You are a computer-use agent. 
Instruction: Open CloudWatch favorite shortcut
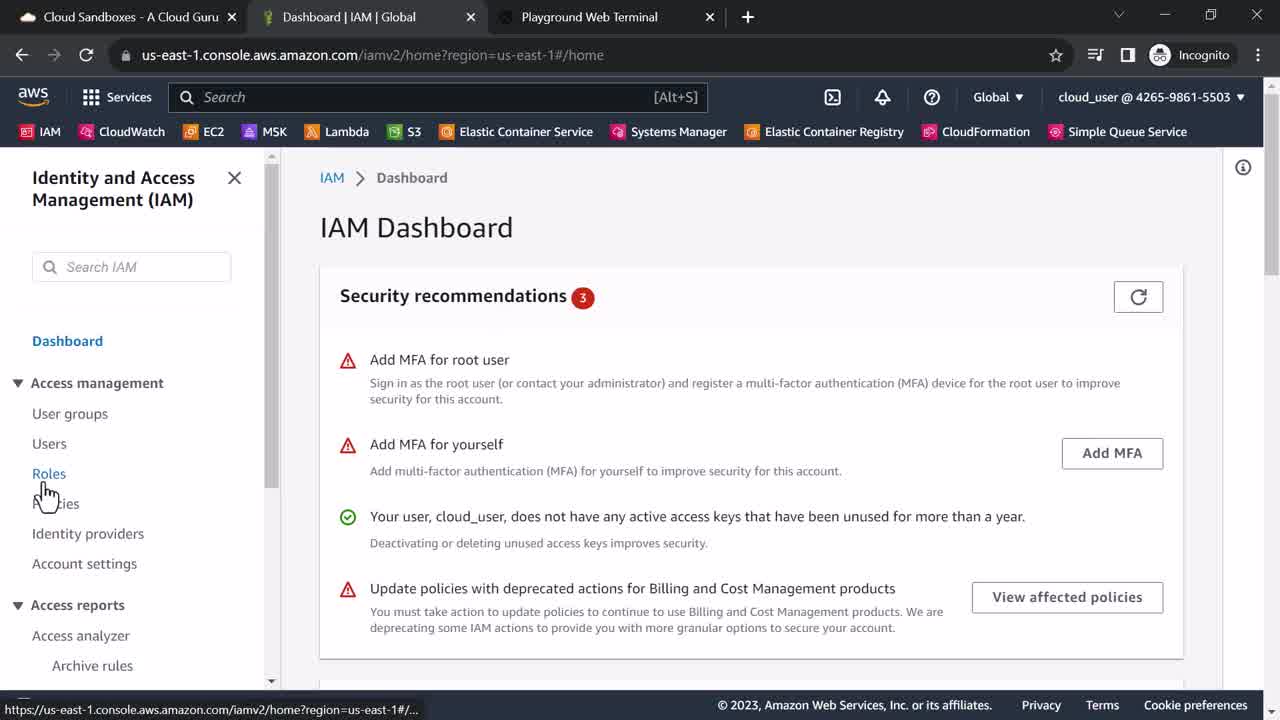121,132
